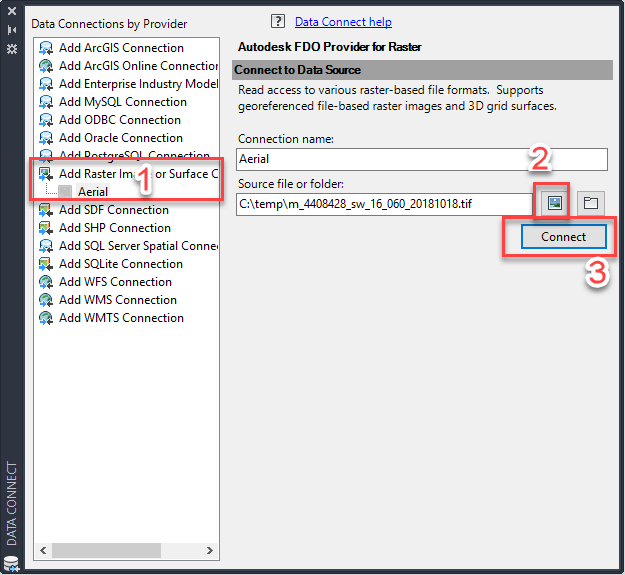Image resolution: width=625 pixels, height=575 pixels.
Task: Click the question mark help icon
Action: (278, 21)
